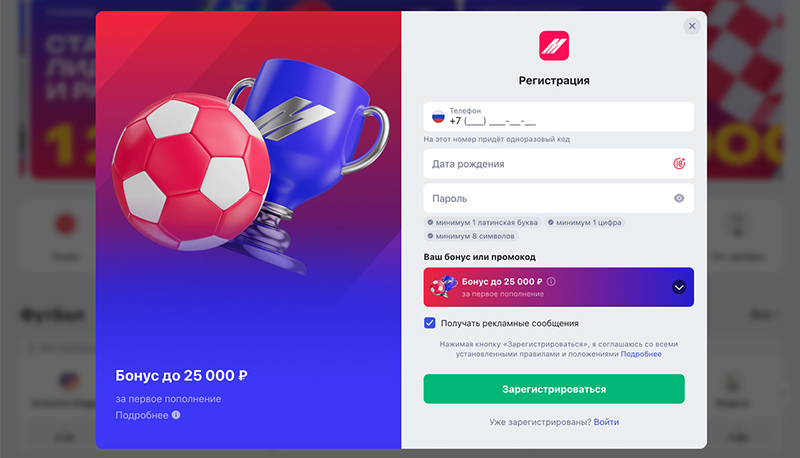Viewport: 800px width, 458px height.
Task: Open the Бонус до 25 000 ₽ selector
Action: (559, 287)
